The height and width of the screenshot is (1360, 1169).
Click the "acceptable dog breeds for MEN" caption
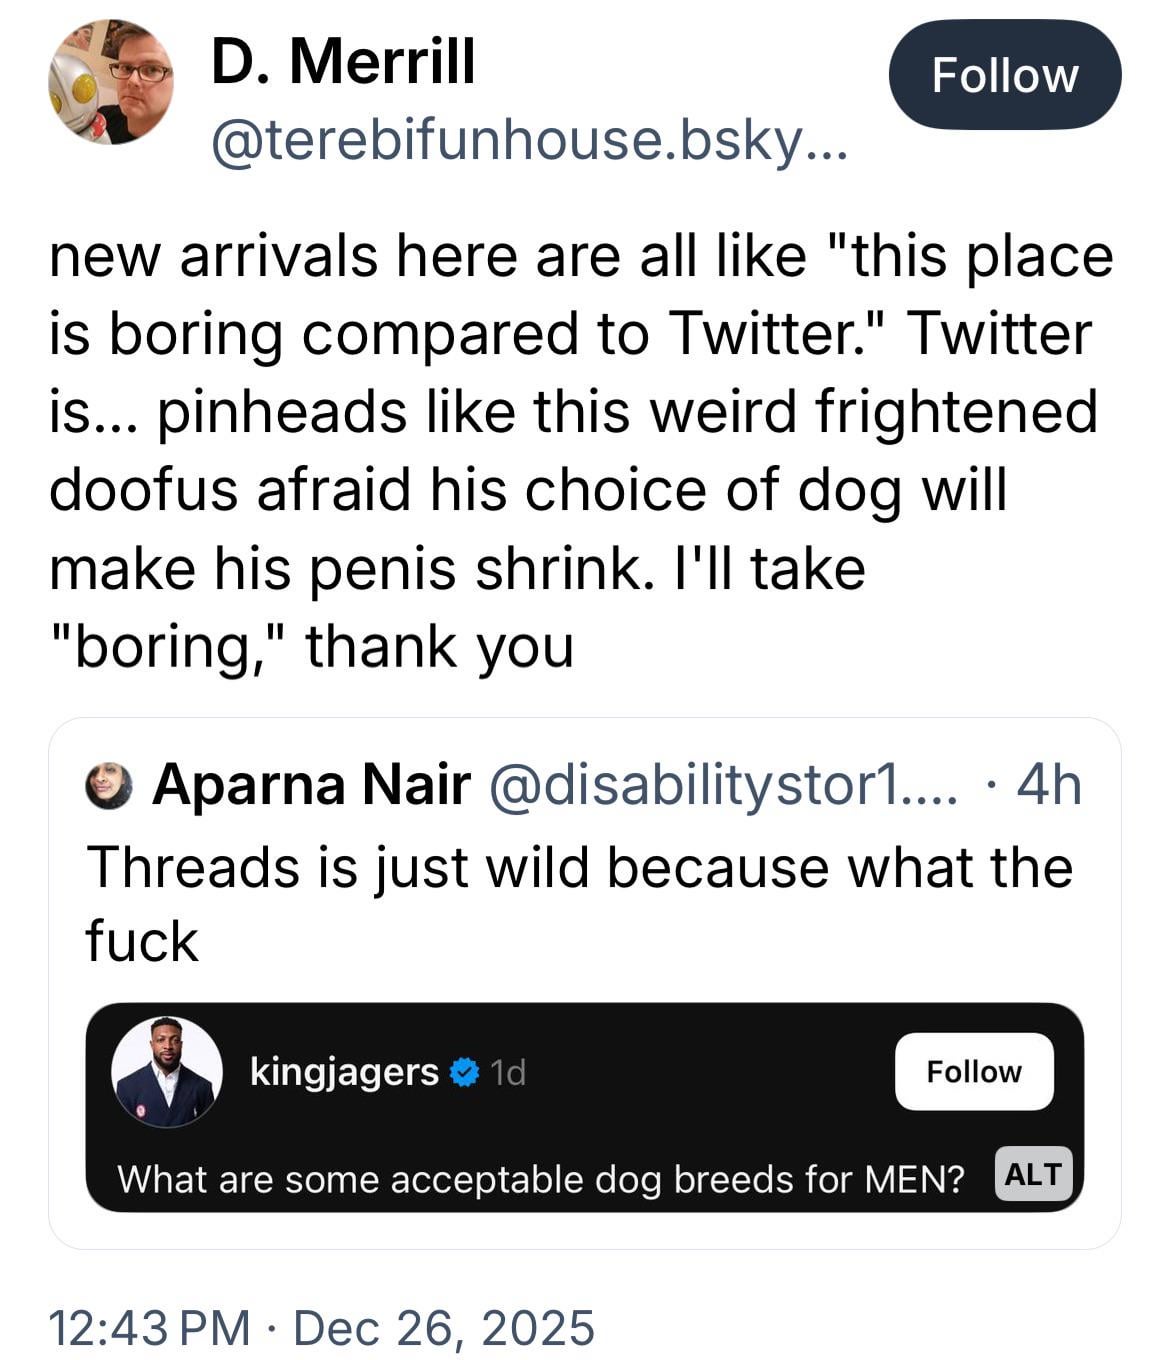pos(540,1180)
